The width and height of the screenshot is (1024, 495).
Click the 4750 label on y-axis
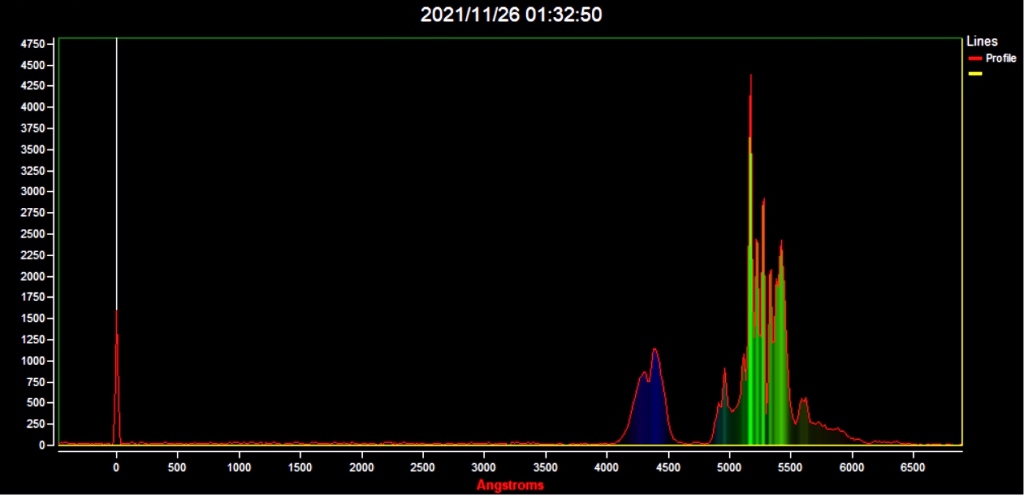point(33,44)
